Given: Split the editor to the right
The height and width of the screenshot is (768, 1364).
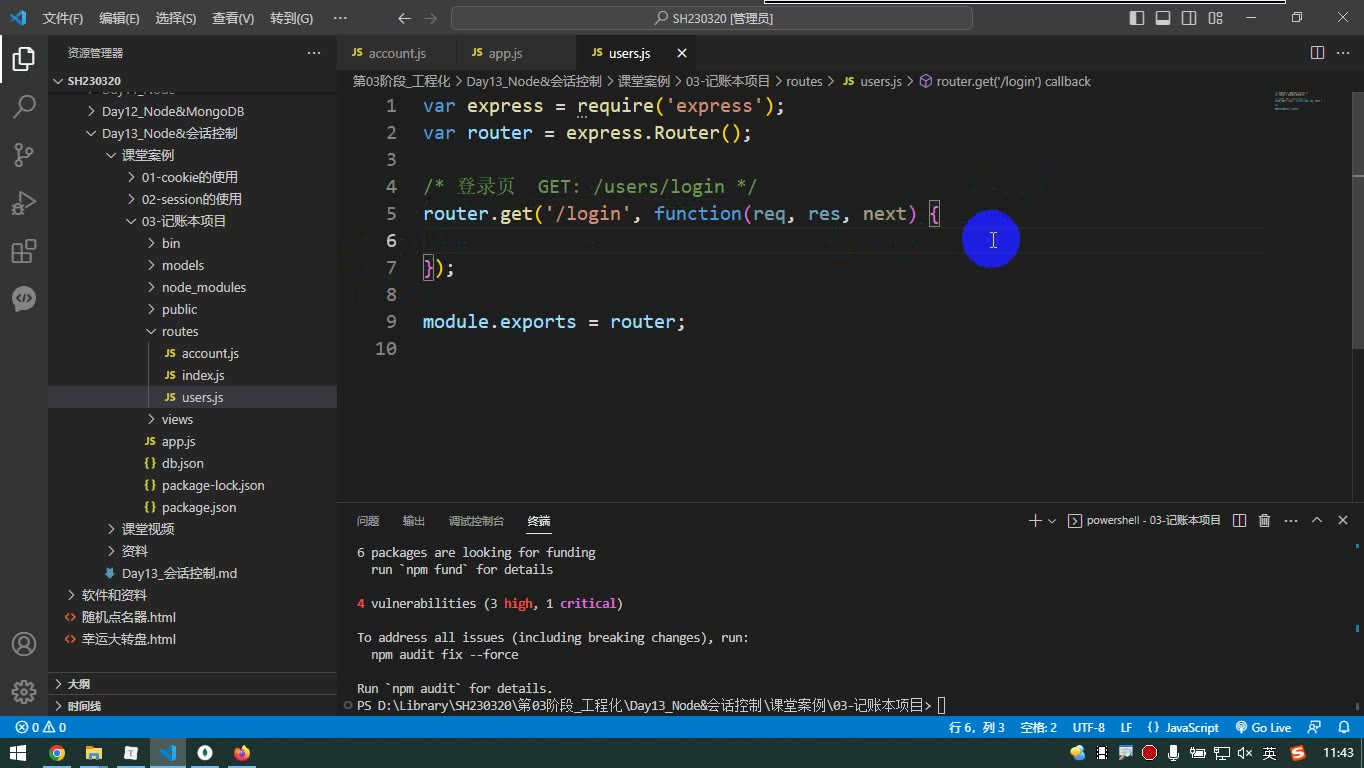Looking at the screenshot, I should coord(1317,53).
